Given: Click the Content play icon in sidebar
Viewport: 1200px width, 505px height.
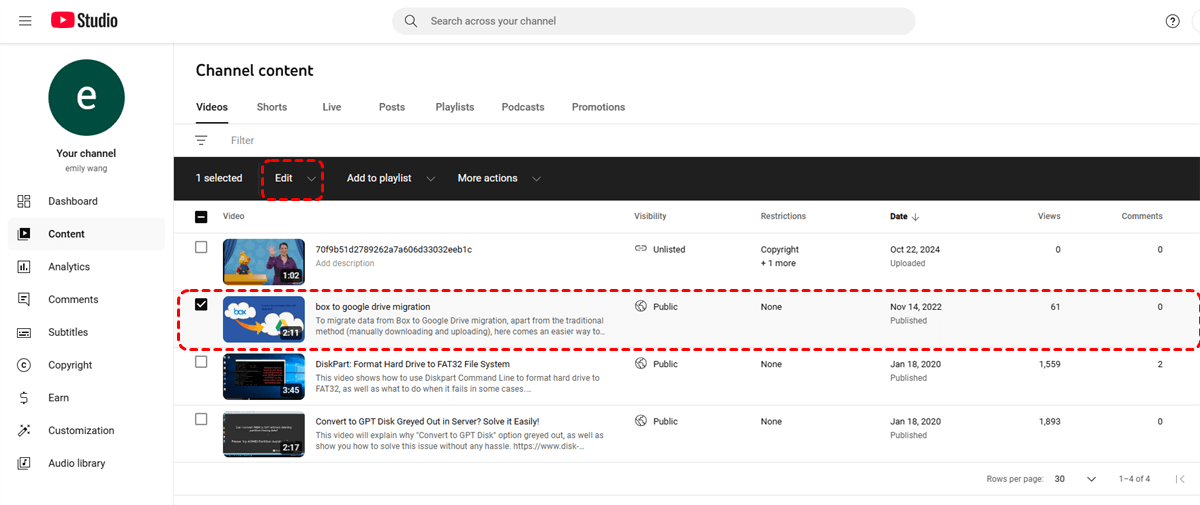Looking at the screenshot, I should point(25,234).
